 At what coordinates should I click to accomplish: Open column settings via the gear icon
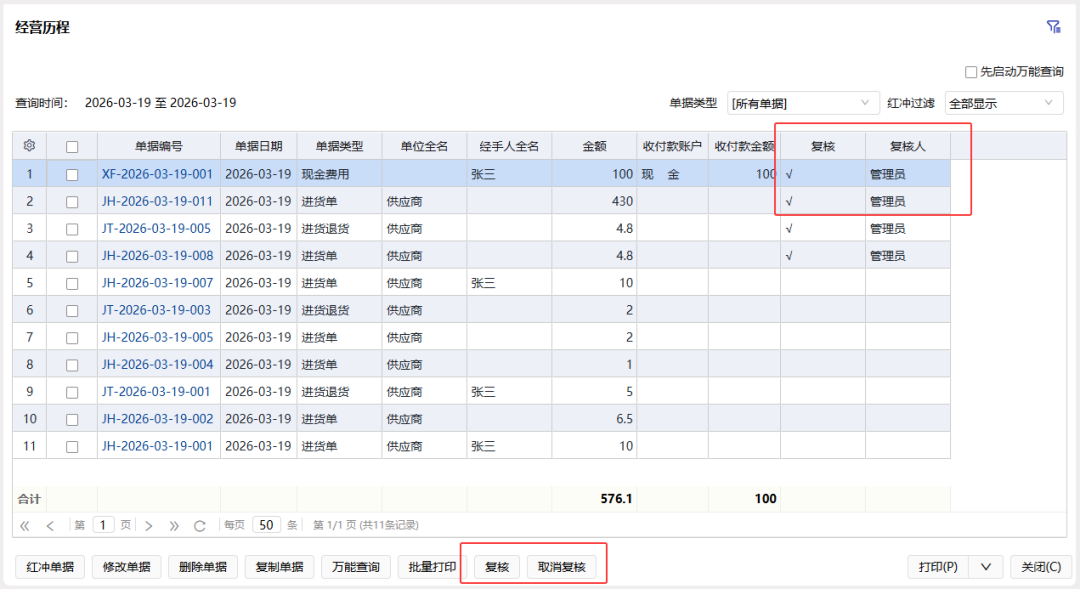pyautogui.click(x=29, y=145)
